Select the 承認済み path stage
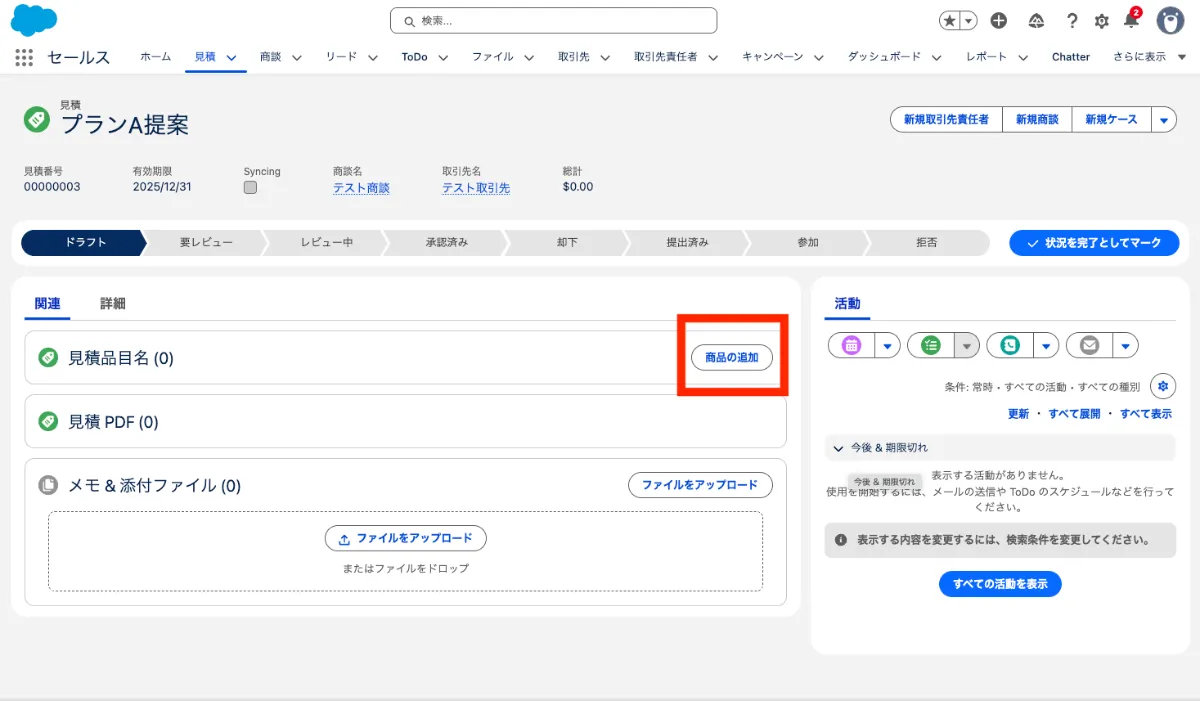 pos(446,242)
